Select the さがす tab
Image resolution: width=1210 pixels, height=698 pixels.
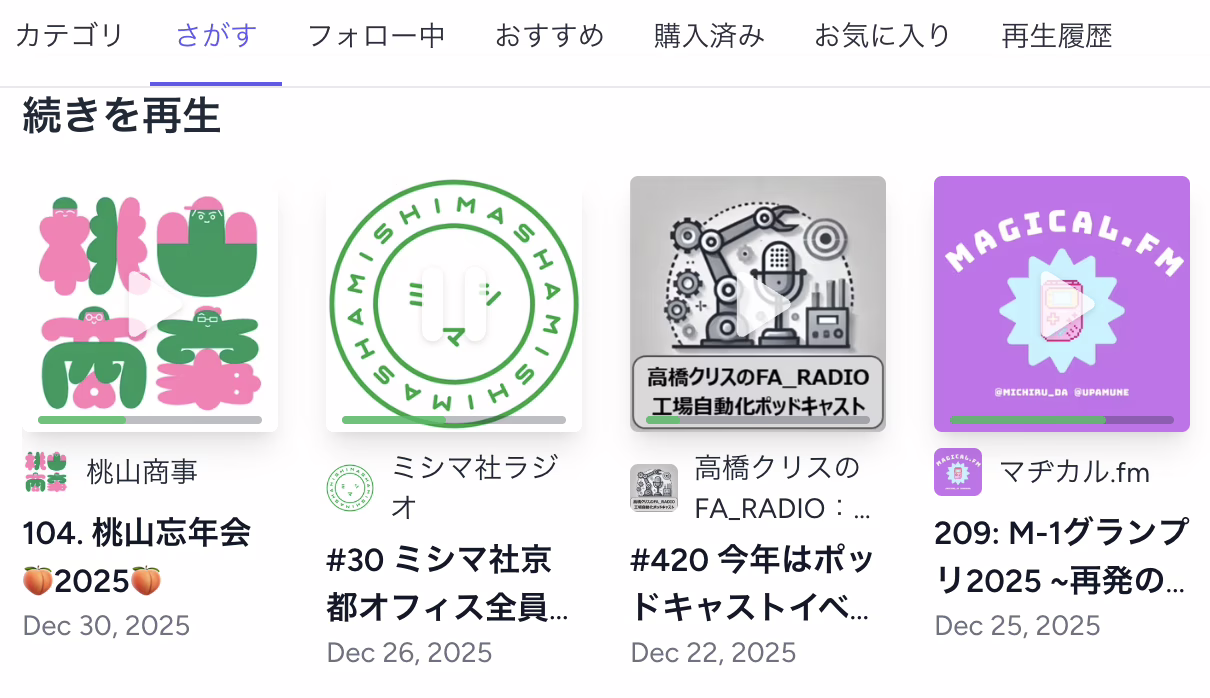point(216,37)
